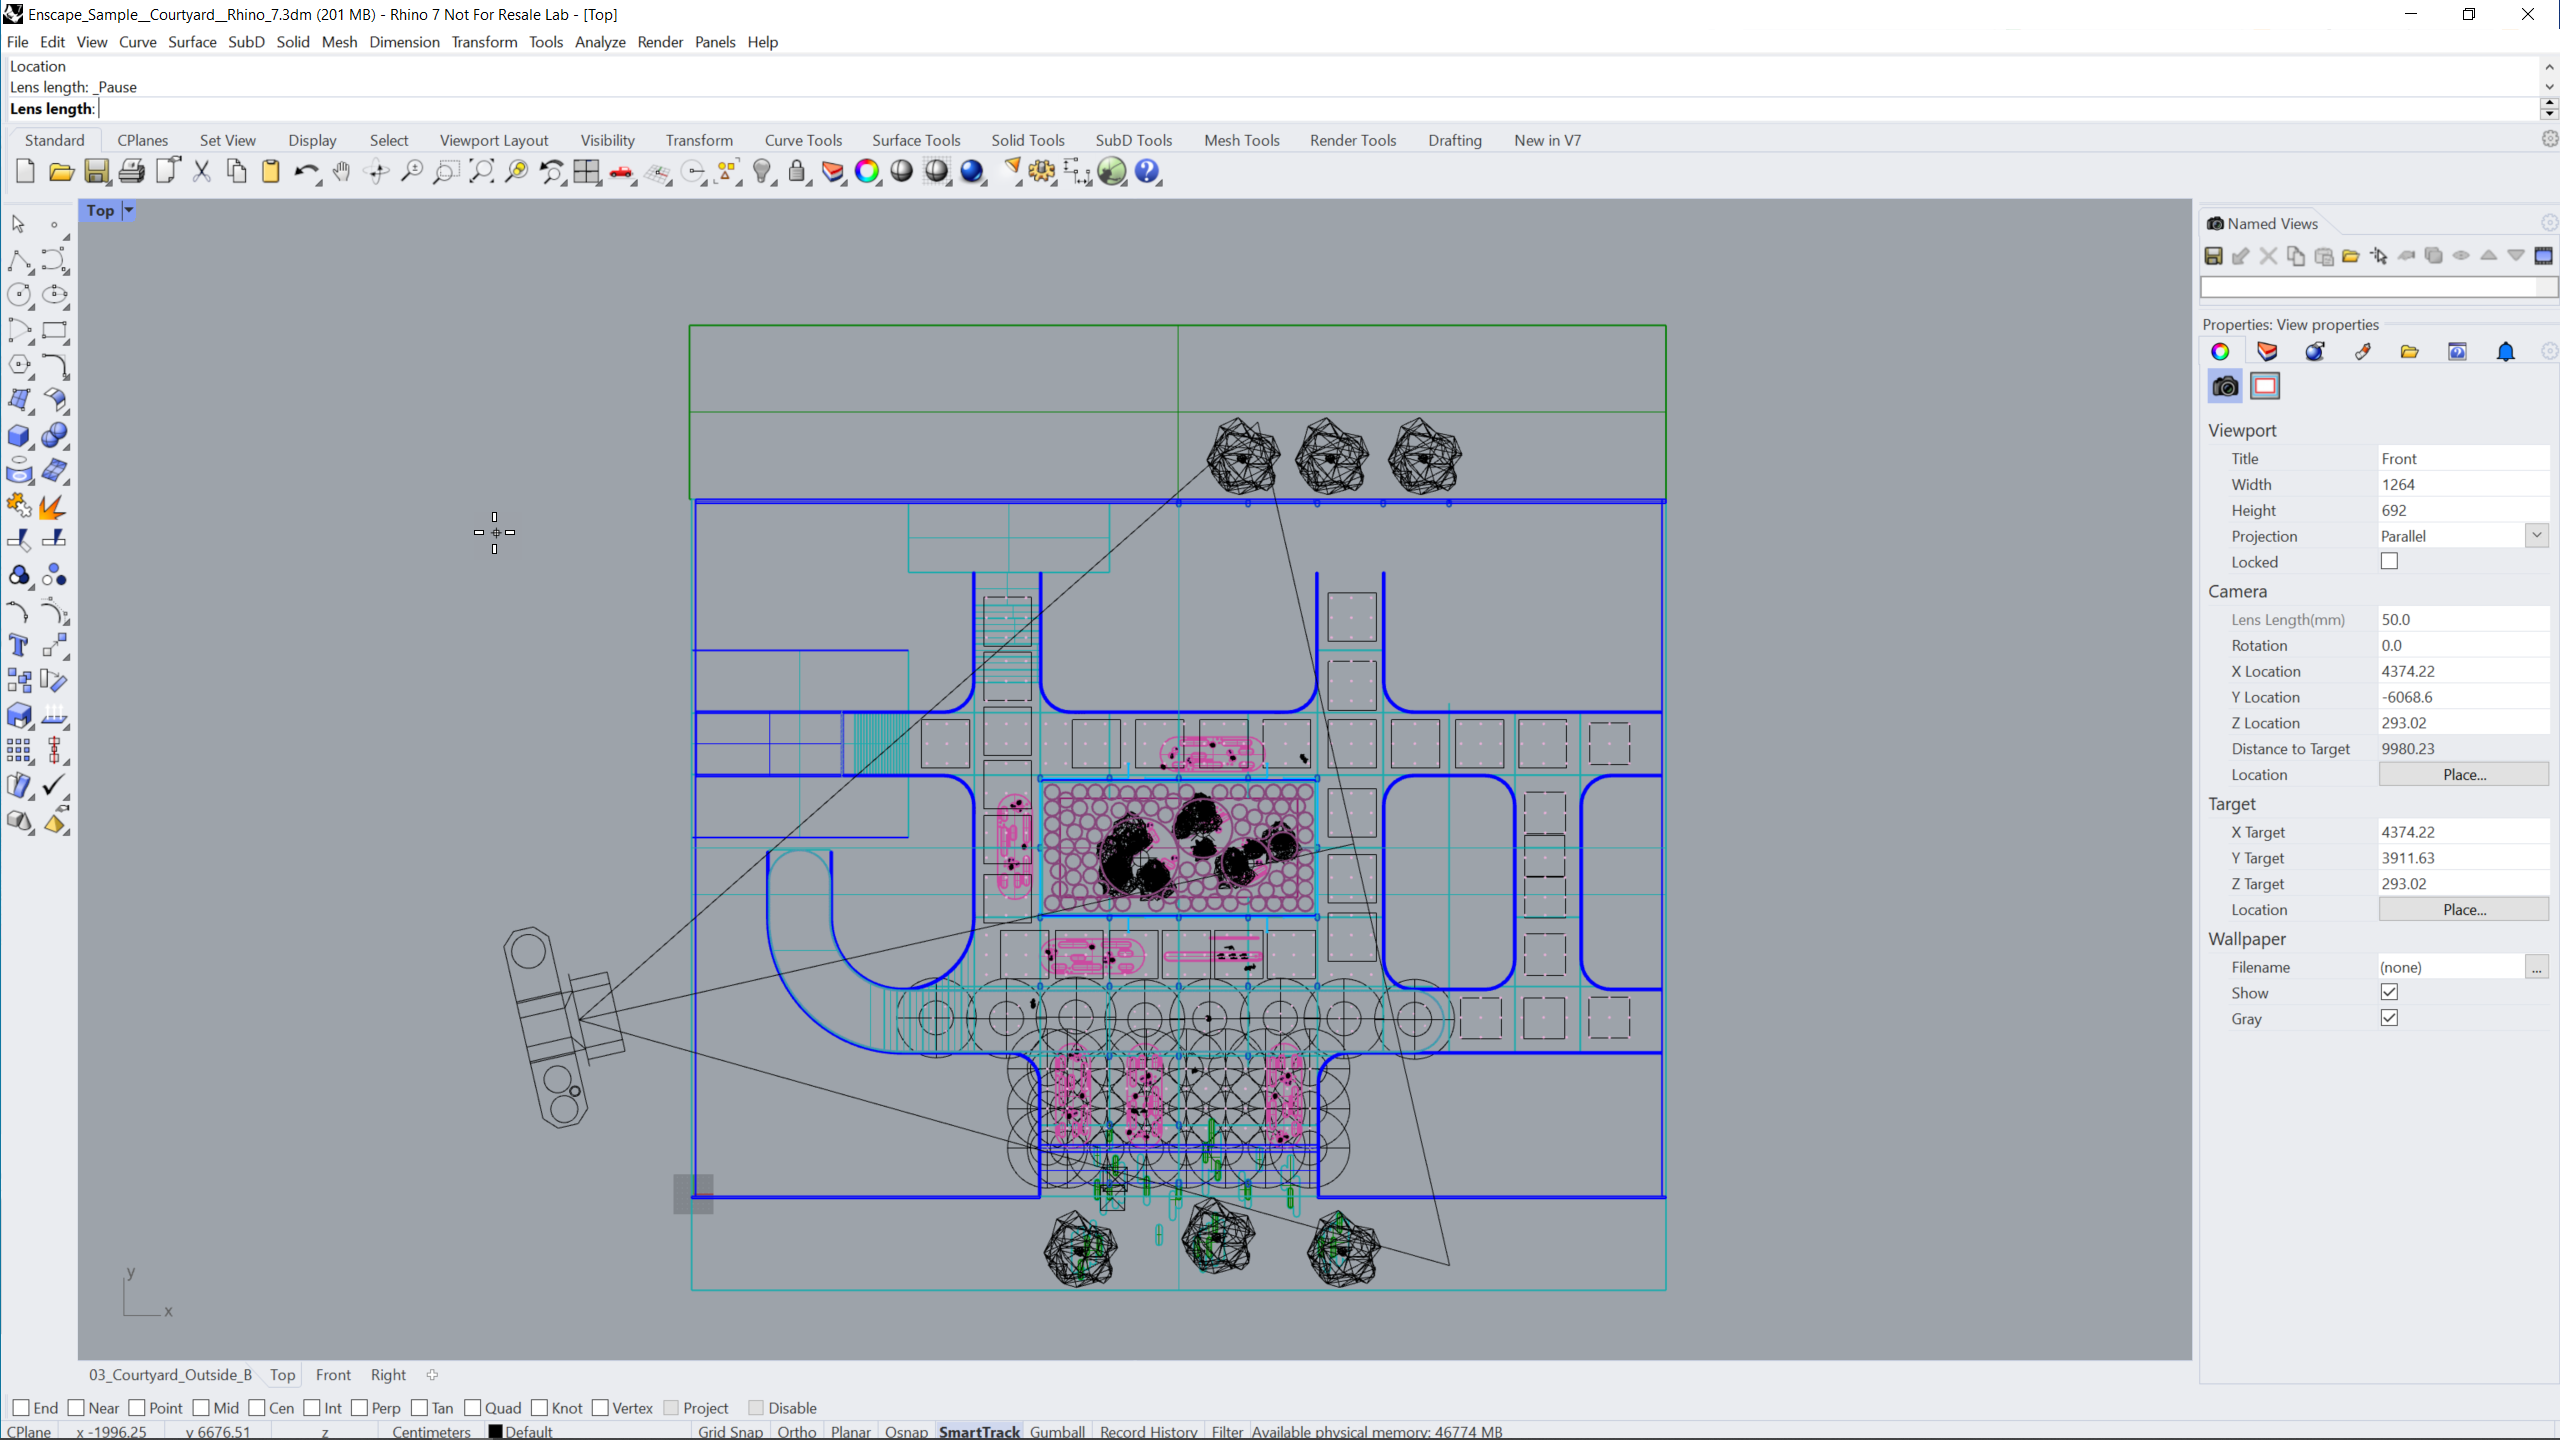Click the viewport Title value field
Viewport: 2560px width, 1440px height.
click(x=2463, y=458)
